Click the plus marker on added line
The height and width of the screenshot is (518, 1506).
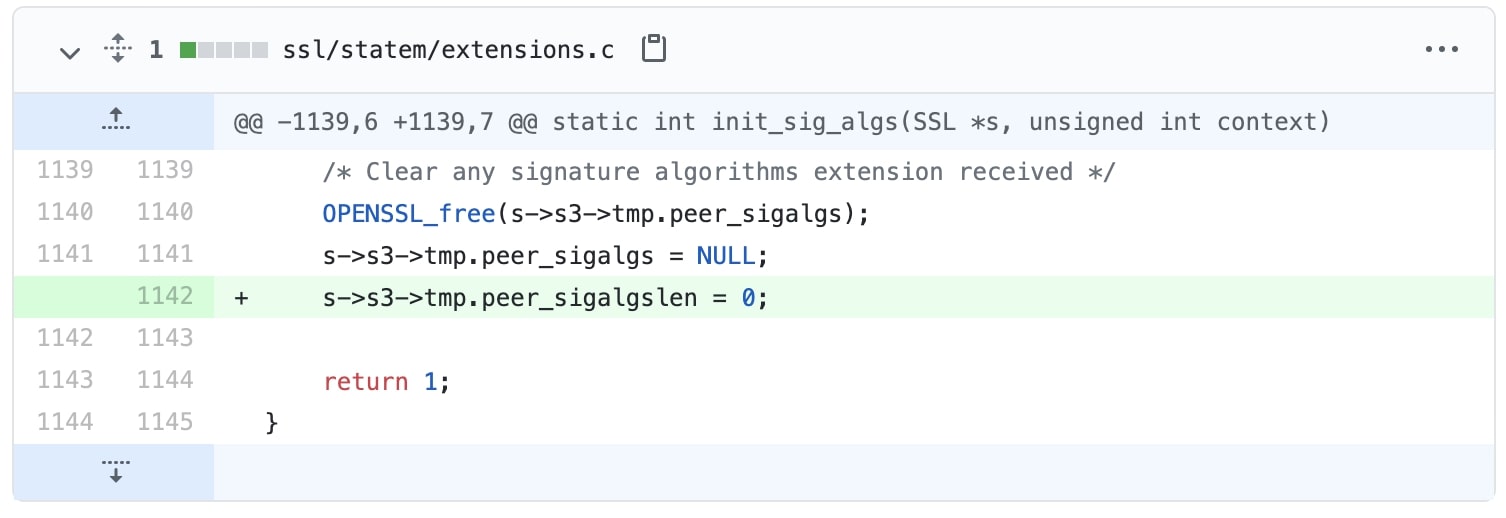(241, 297)
